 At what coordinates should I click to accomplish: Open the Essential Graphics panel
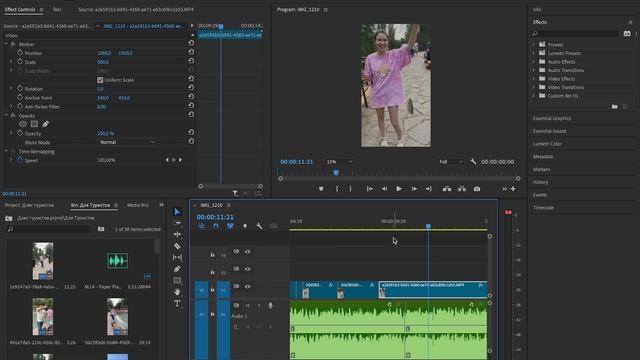[x=552, y=118]
